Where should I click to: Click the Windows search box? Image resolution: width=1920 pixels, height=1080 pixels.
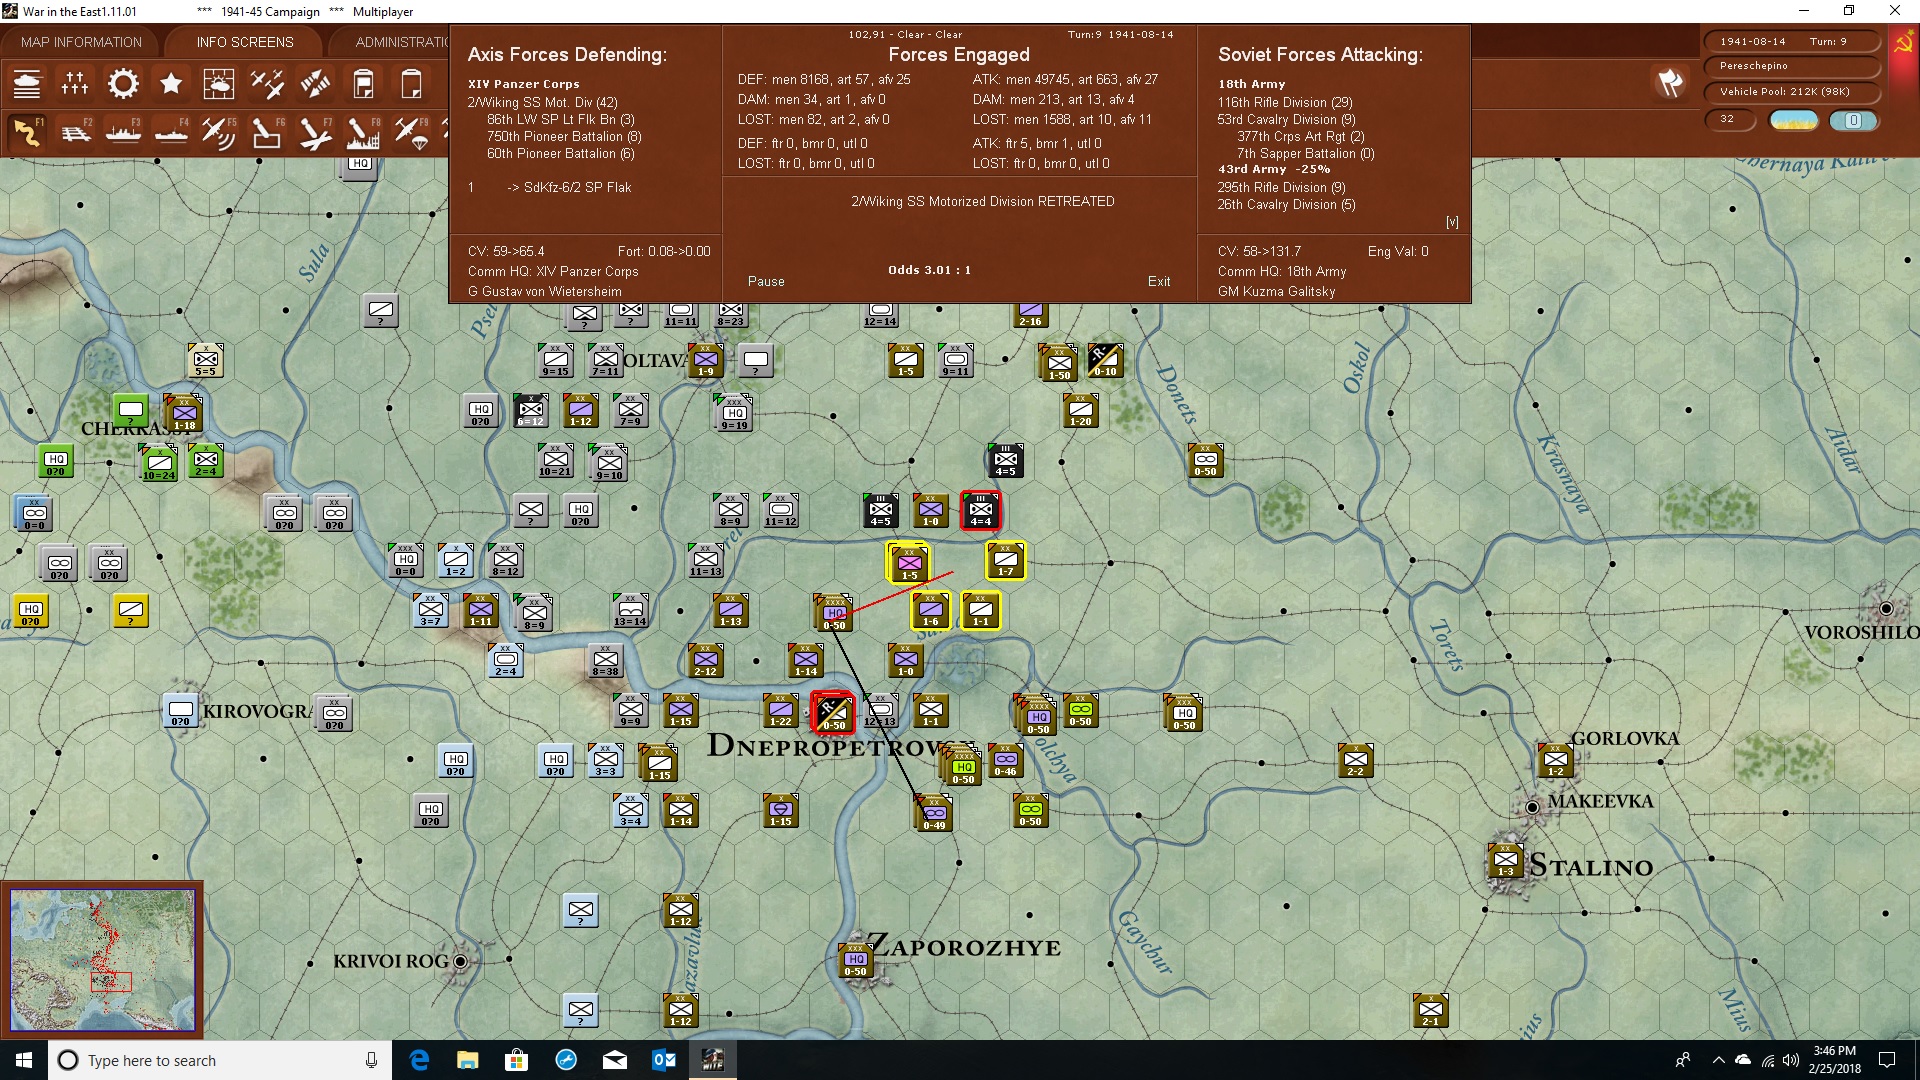tap(220, 1060)
